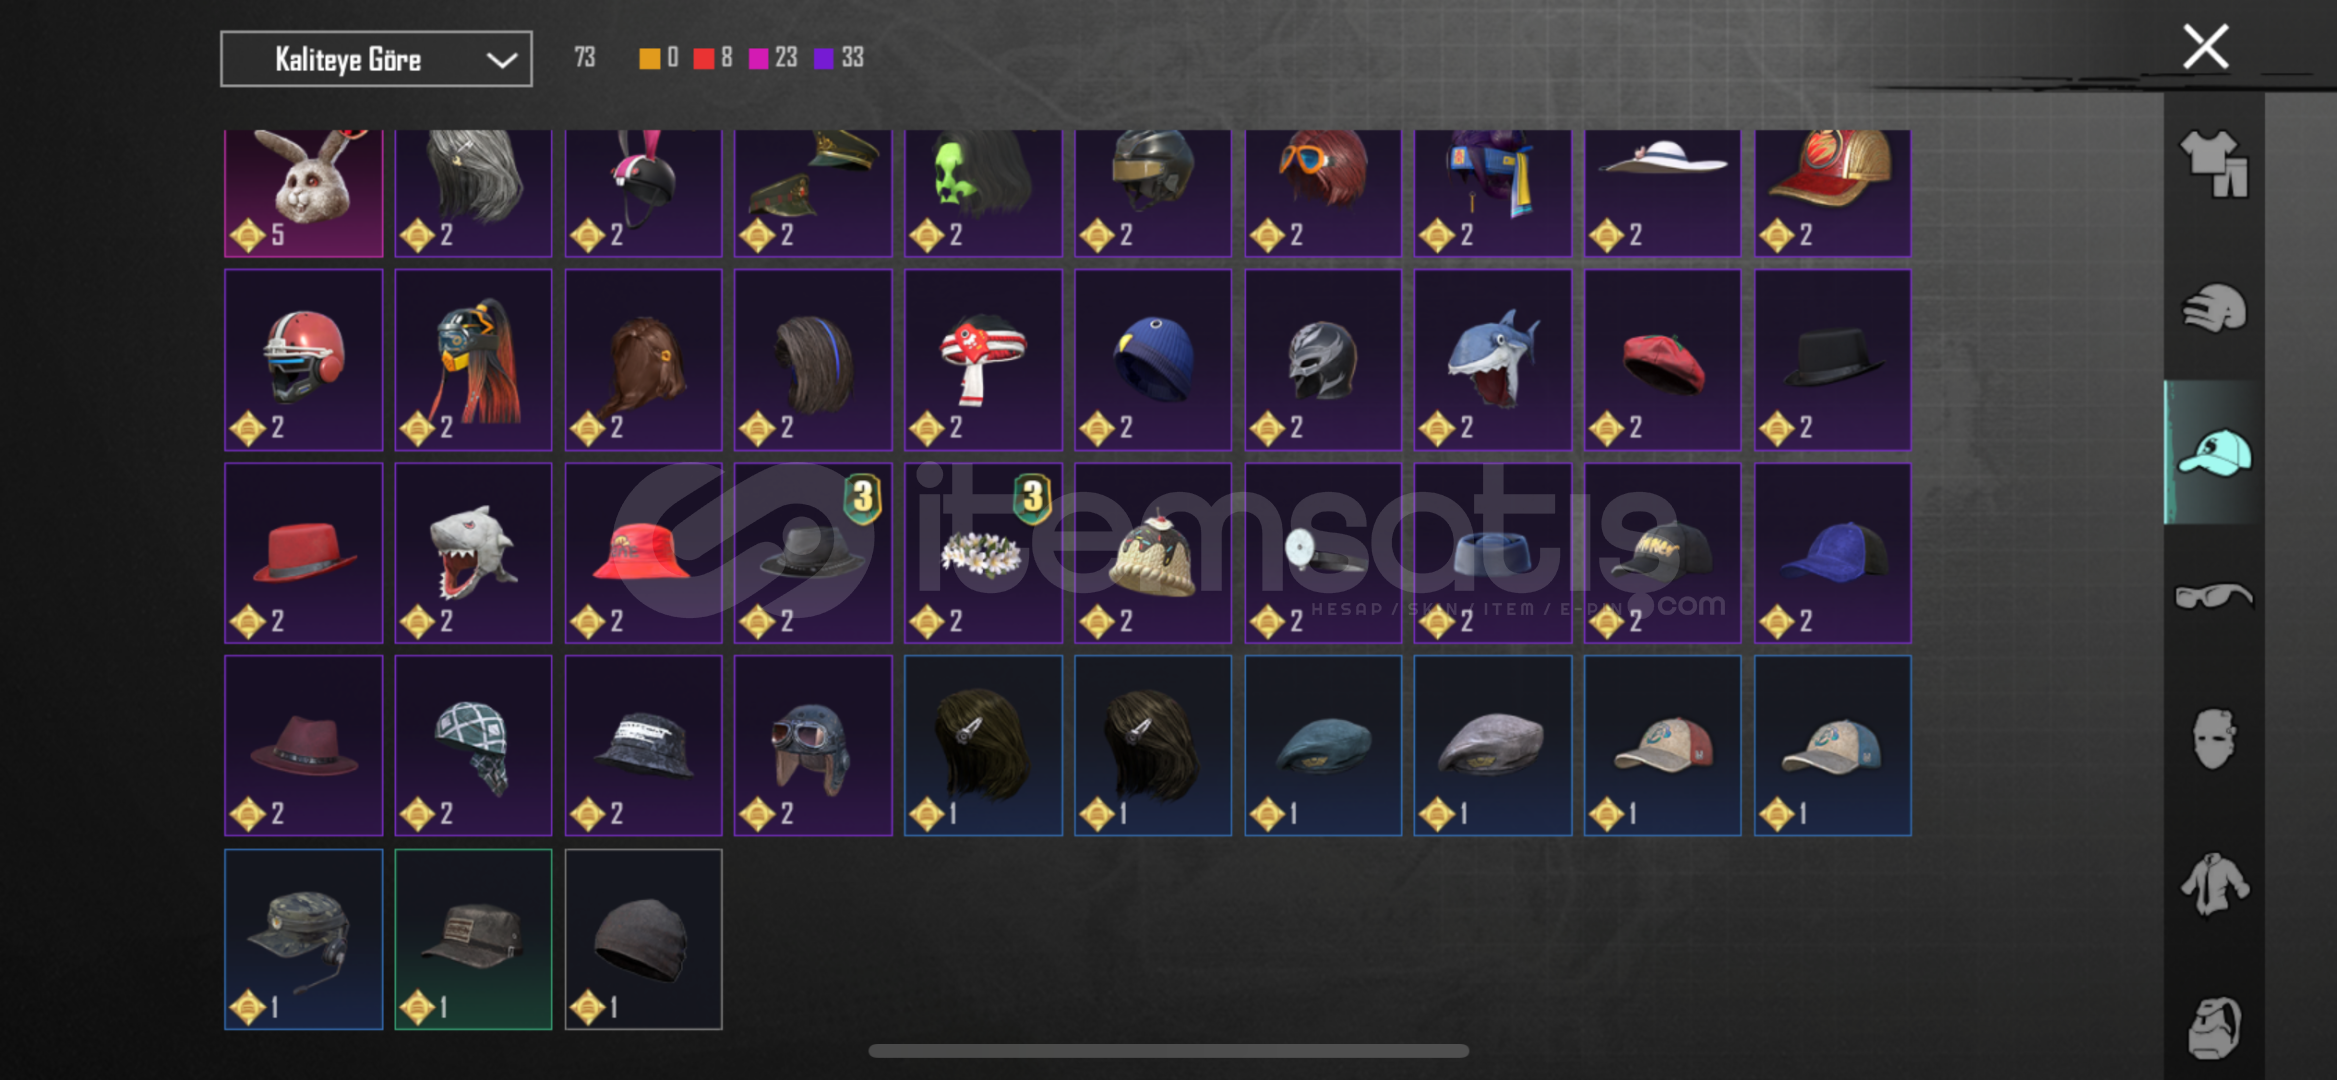The width and height of the screenshot is (2337, 1080).
Task: Open the outfits category icon in sidebar
Action: (x=2214, y=165)
